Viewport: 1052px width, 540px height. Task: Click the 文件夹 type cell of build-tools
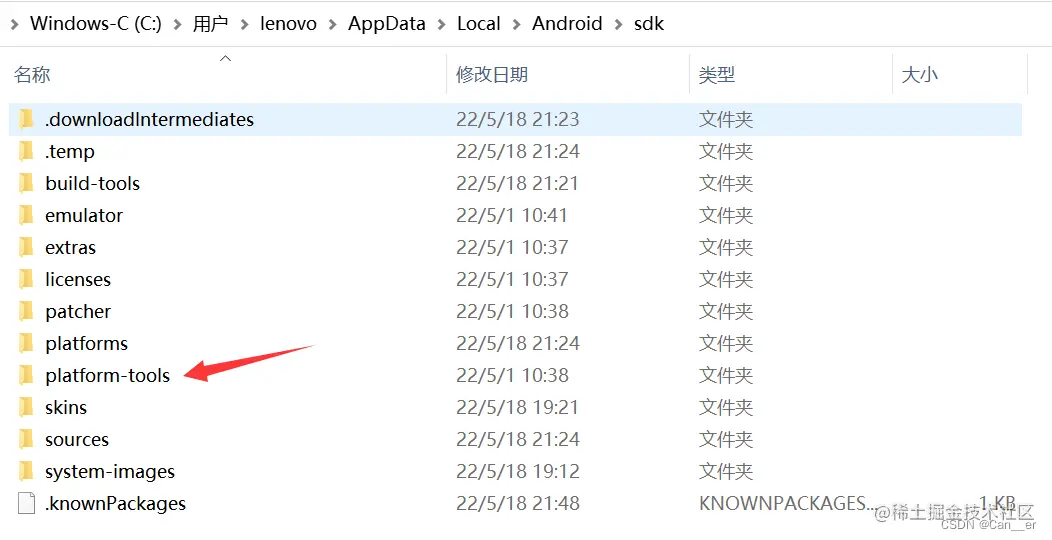click(x=726, y=183)
